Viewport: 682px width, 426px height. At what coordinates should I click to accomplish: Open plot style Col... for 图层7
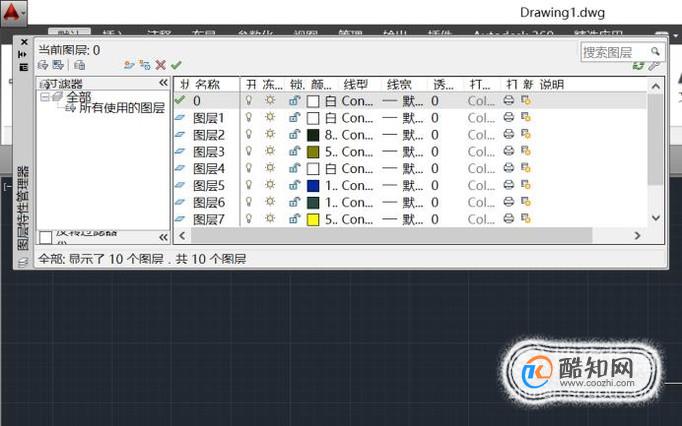tap(481, 219)
